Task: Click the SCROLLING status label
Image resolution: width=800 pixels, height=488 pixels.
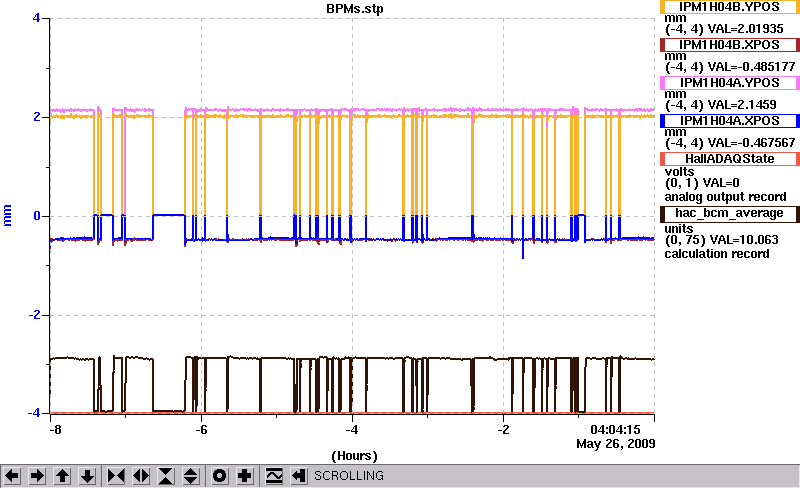Action: (x=349, y=476)
